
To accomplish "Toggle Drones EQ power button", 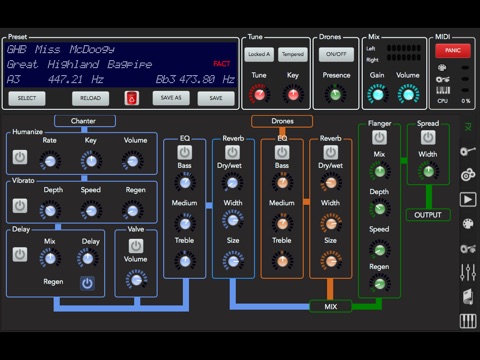I will (x=282, y=153).
